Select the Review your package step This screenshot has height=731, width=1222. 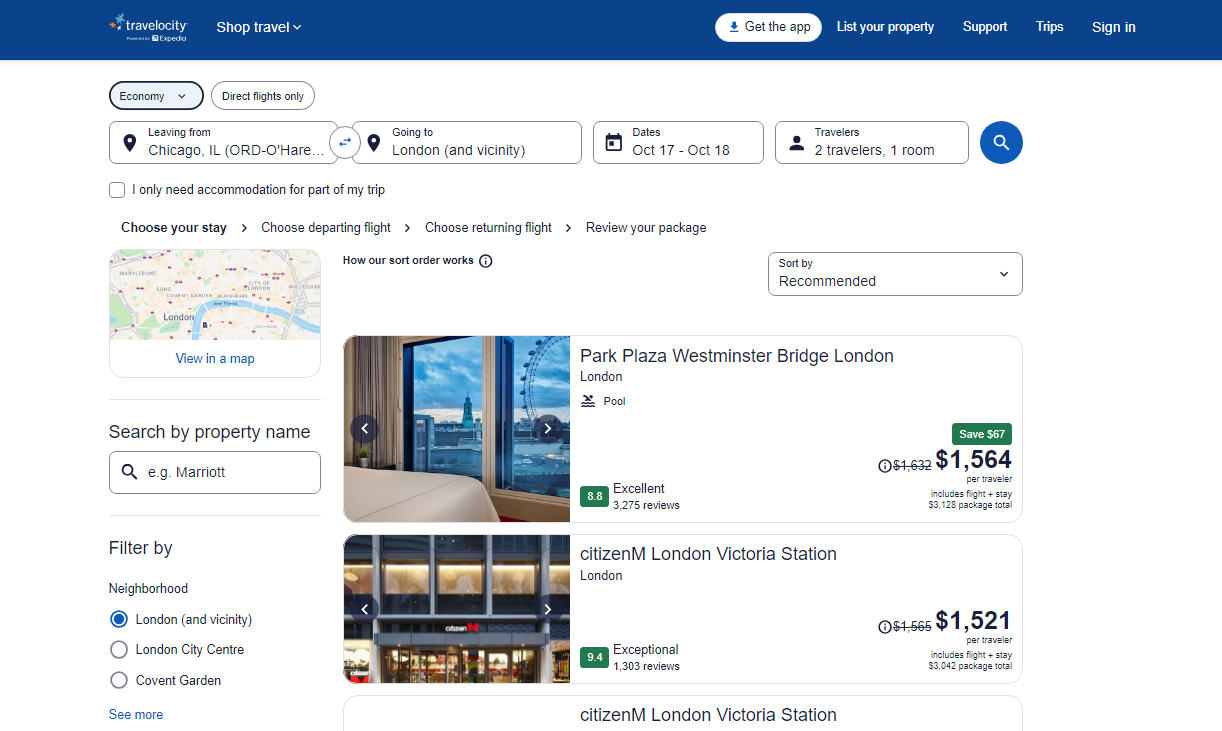[646, 228]
